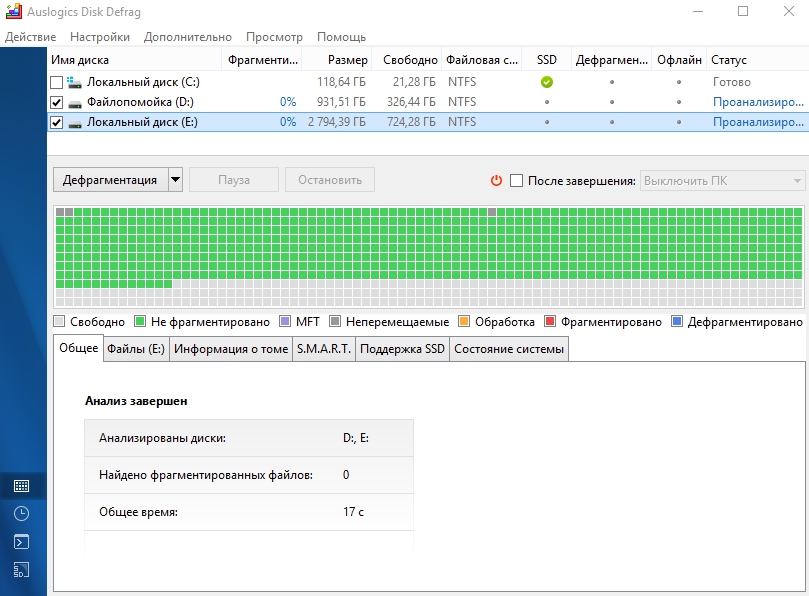The image size is (809, 596).
Task: Open the Настройки menu
Action: point(100,37)
